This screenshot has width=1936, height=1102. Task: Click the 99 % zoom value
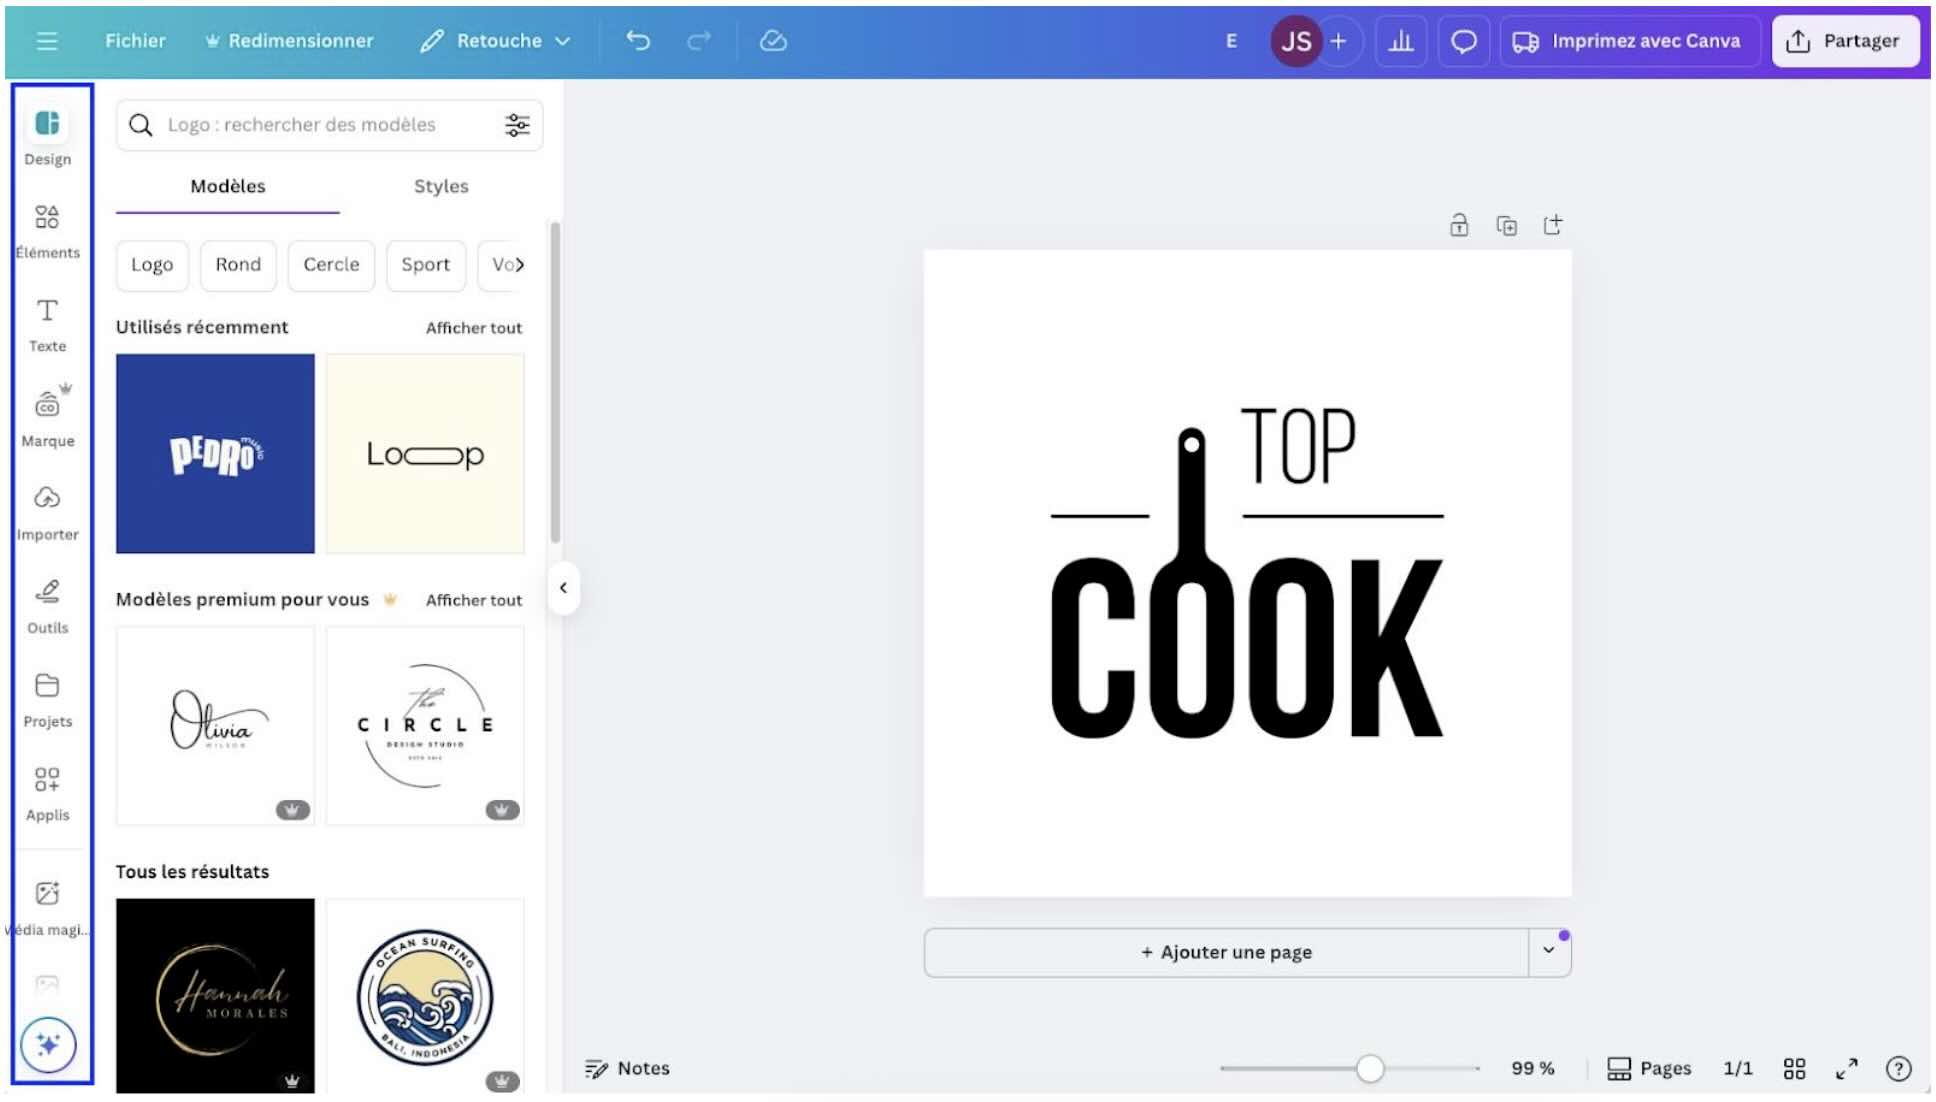(1533, 1069)
